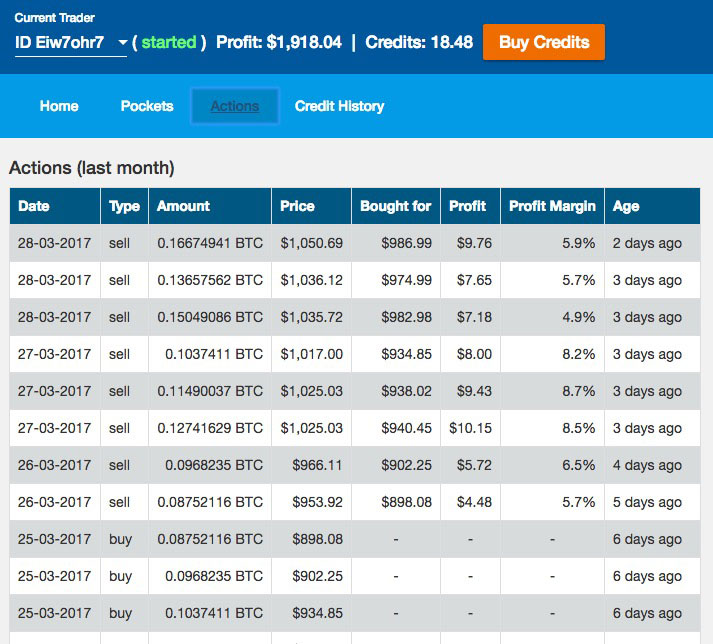Select amount 0.16674941 BTC cell
The image size is (713, 644).
(x=210, y=243)
